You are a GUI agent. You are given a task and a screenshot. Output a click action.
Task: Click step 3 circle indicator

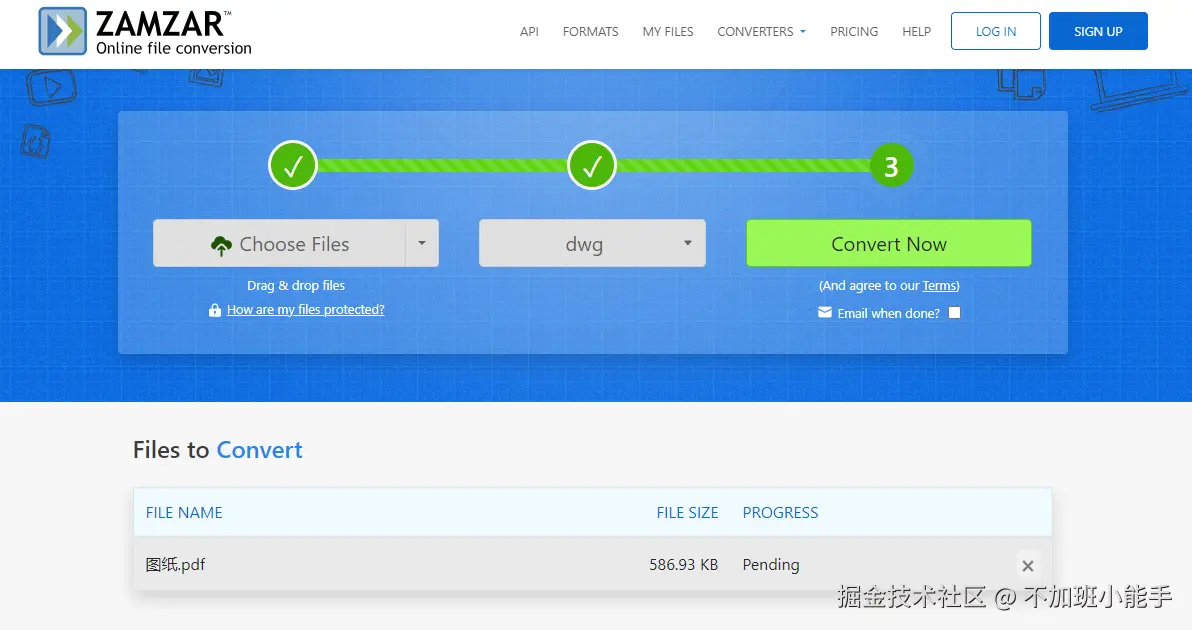(891, 166)
